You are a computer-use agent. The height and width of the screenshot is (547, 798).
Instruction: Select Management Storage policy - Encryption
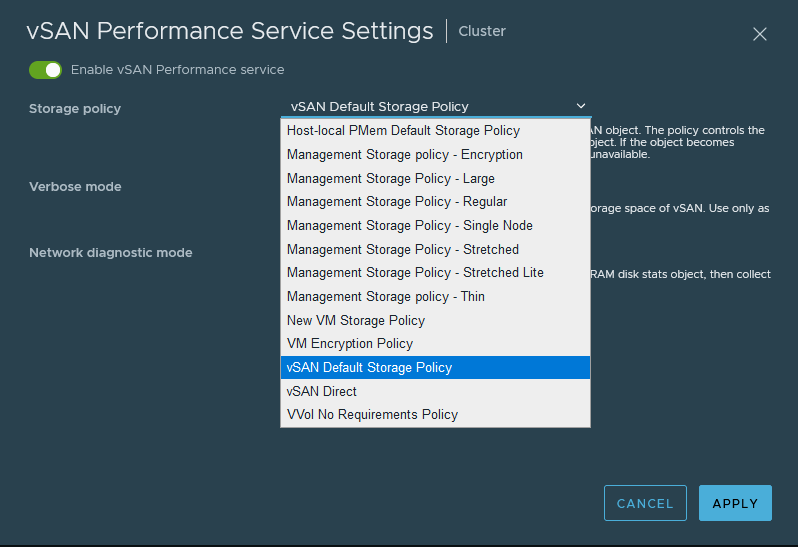pos(435,155)
